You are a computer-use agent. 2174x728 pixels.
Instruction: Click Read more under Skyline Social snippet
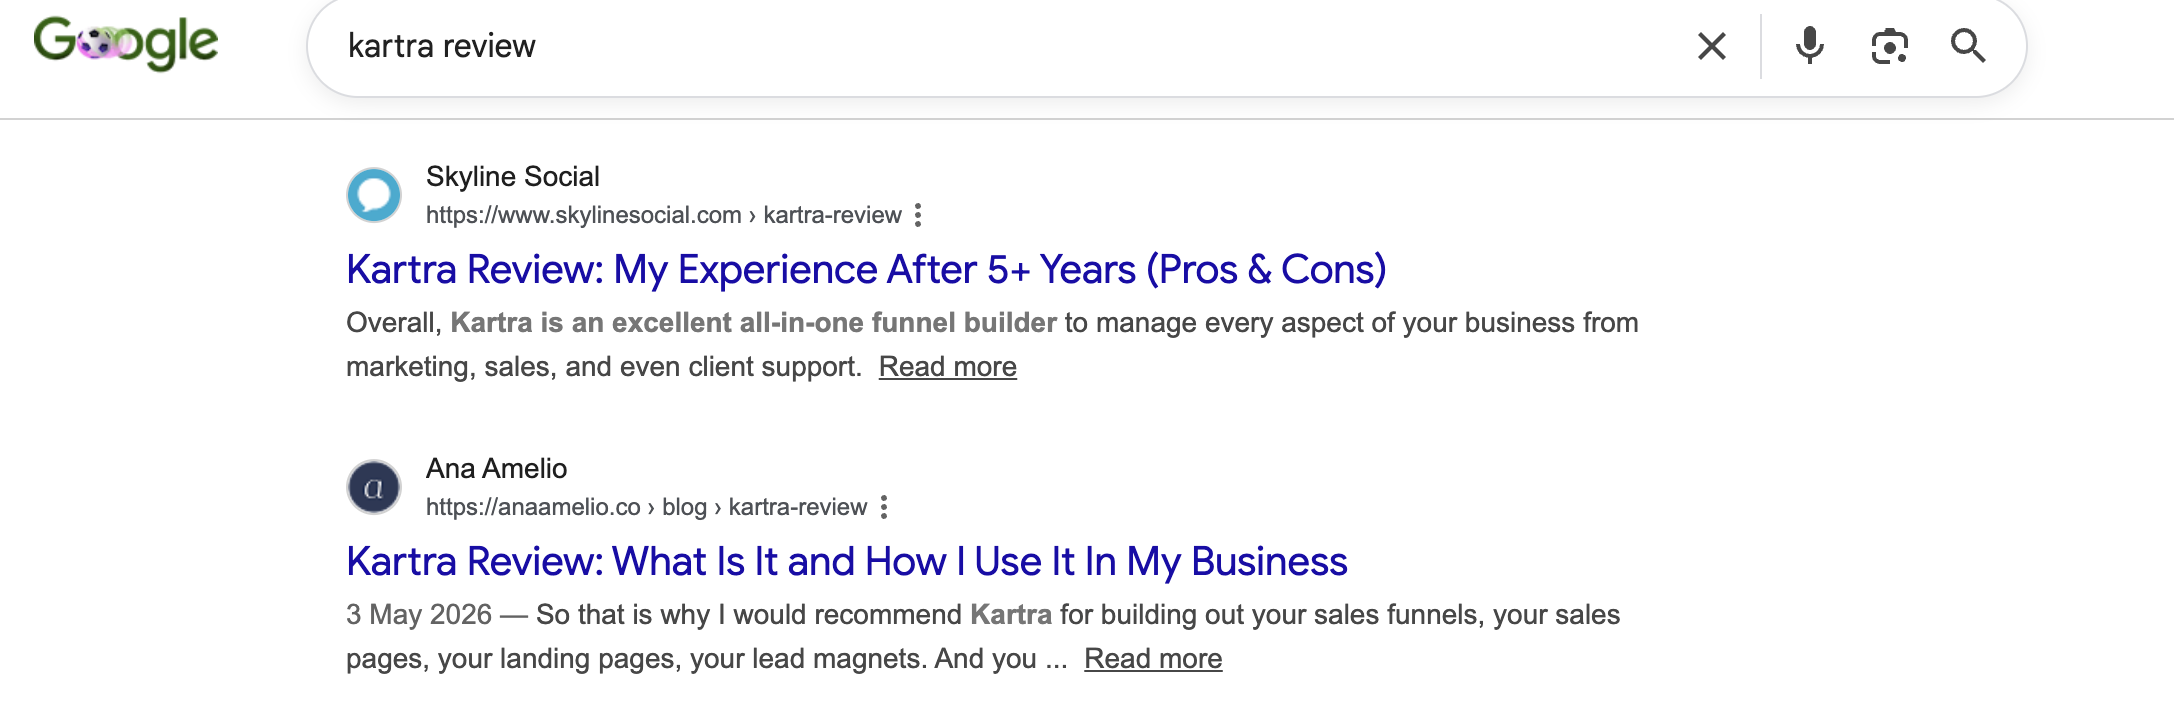tap(948, 367)
